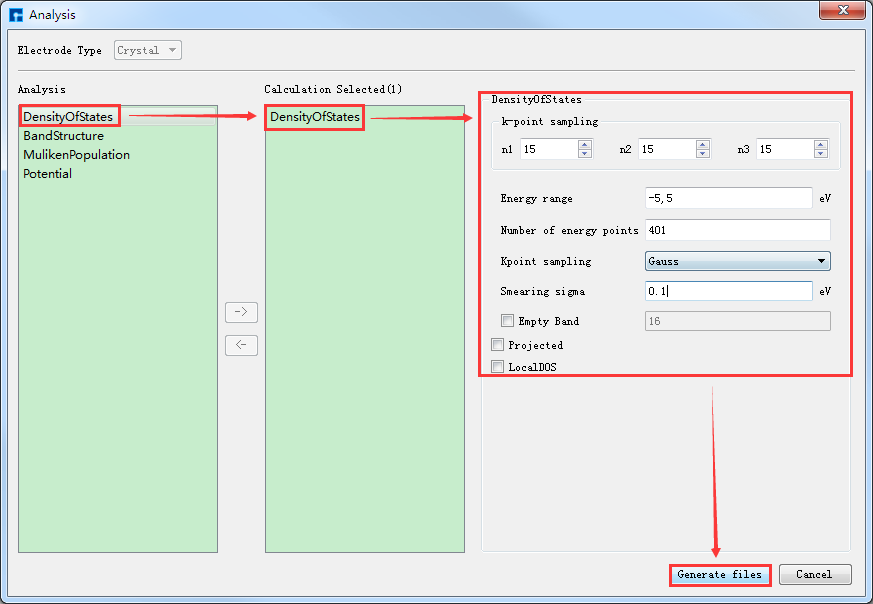Select MulikenPopulation in the Analysis list
The width and height of the screenshot is (873, 604).
tap(76, 155)
